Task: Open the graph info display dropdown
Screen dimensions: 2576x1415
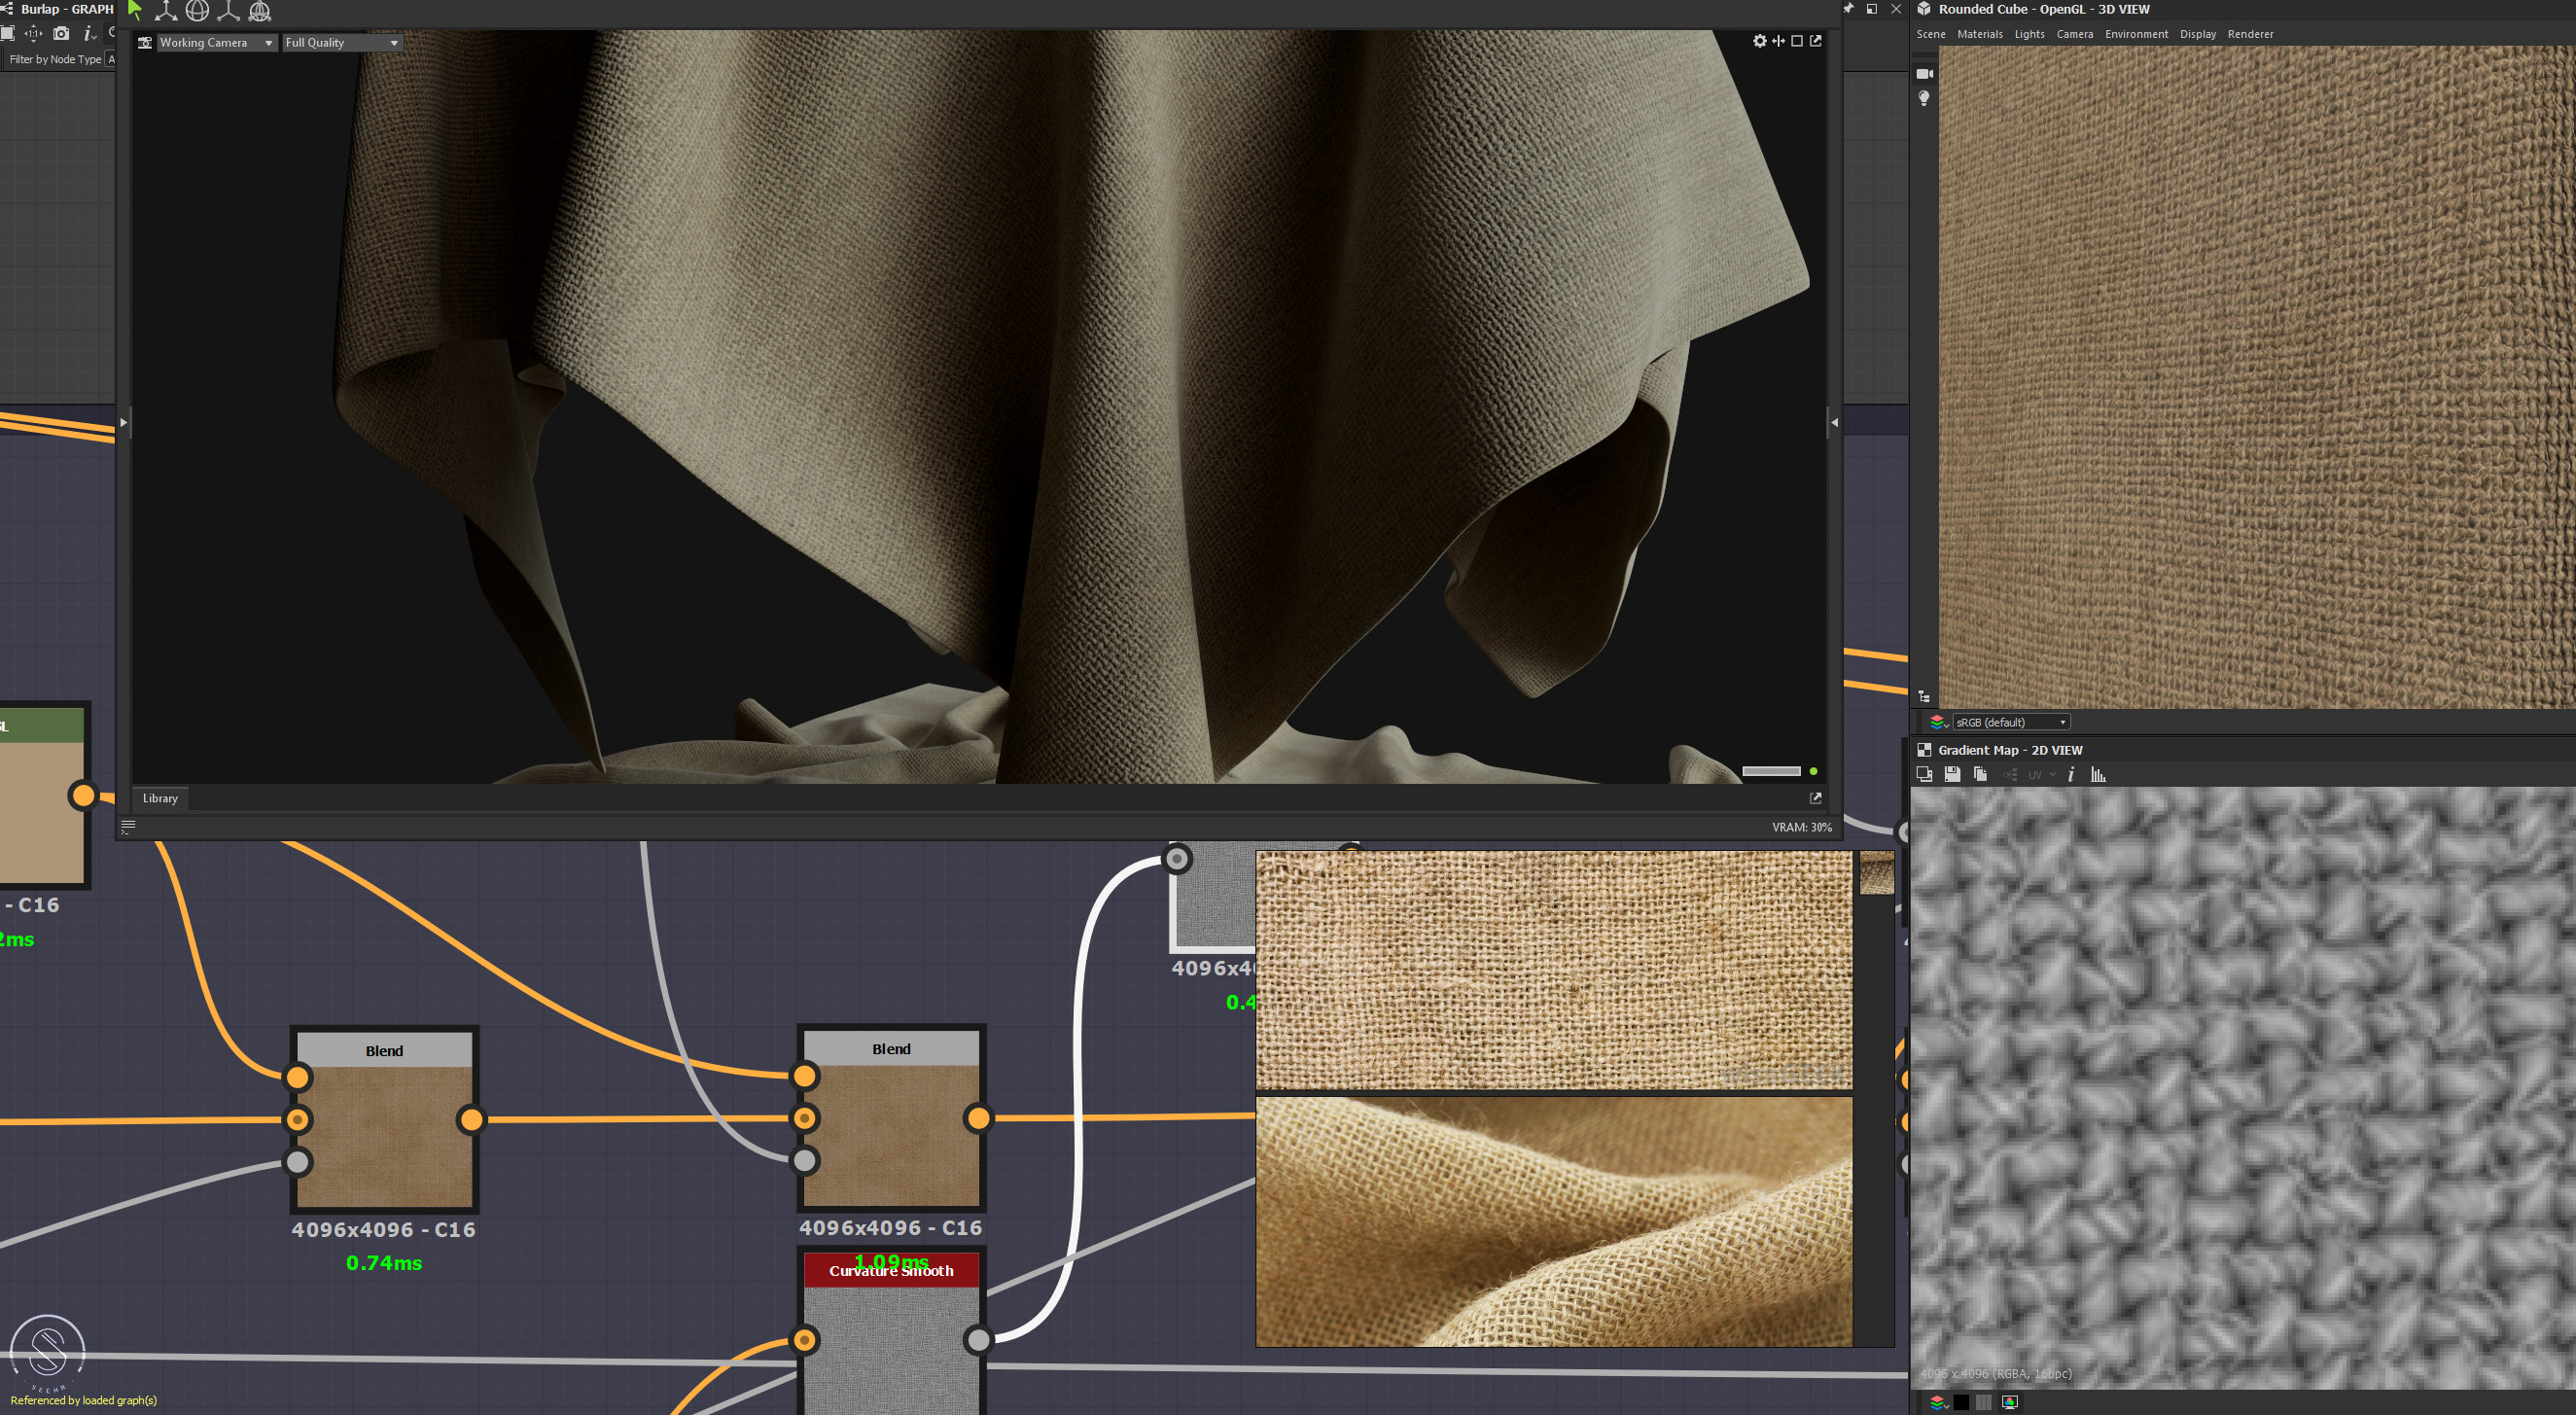Action: coord(89,33)
